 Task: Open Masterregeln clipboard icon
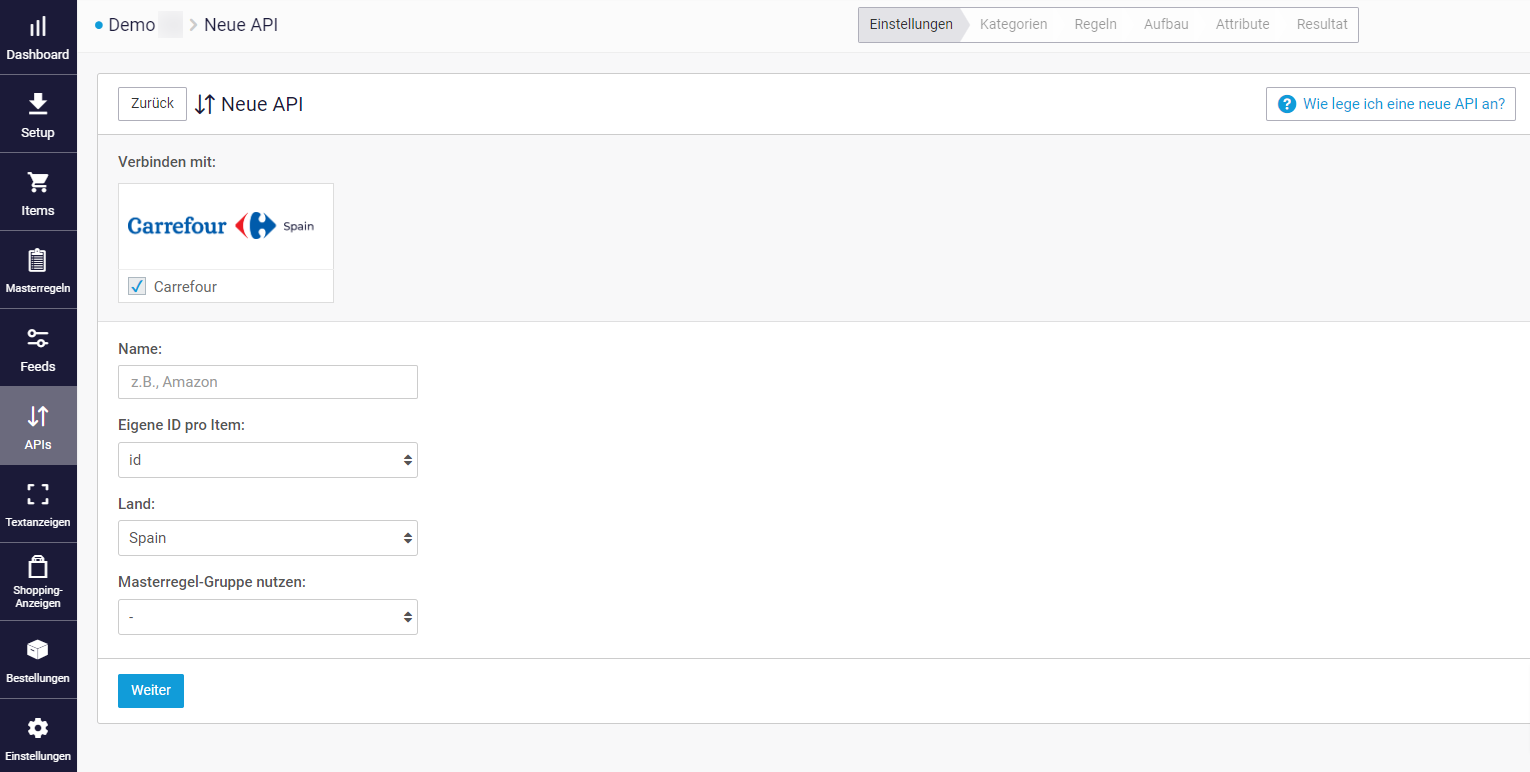point(38,260)
